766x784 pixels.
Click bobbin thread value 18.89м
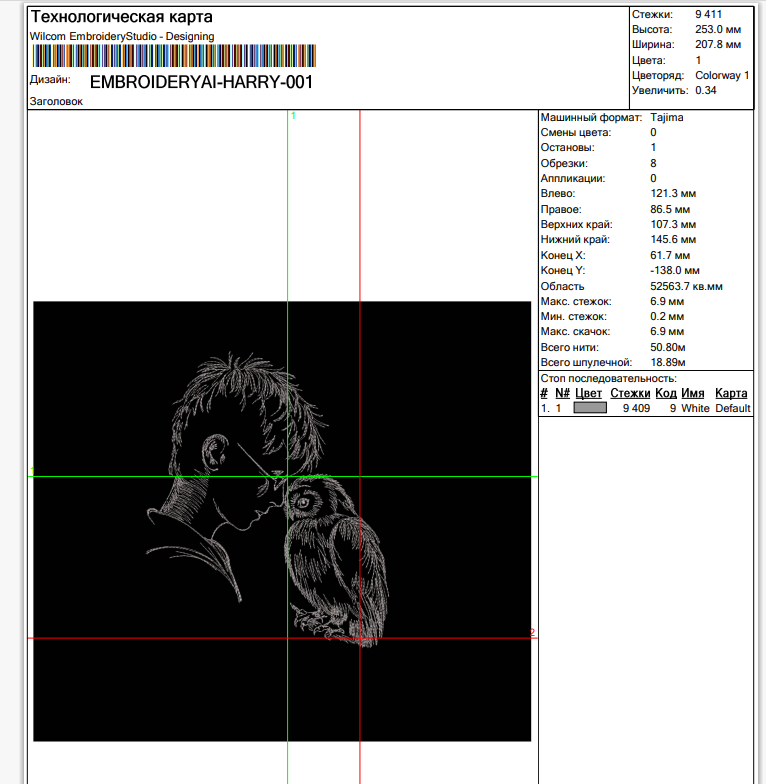[668, 362]
